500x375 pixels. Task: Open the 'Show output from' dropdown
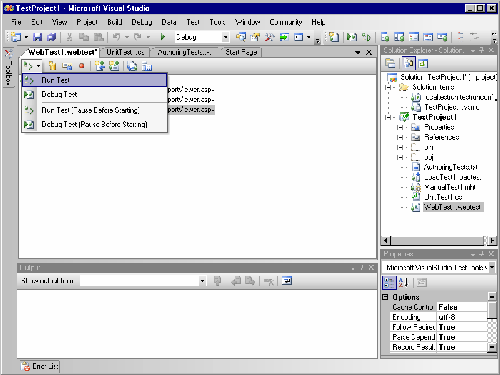(x=202, y=281)
